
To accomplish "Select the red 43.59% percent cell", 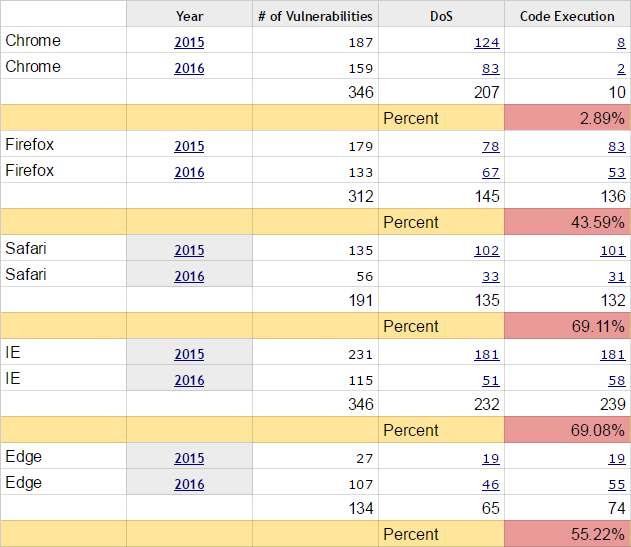I will [568, 222].
